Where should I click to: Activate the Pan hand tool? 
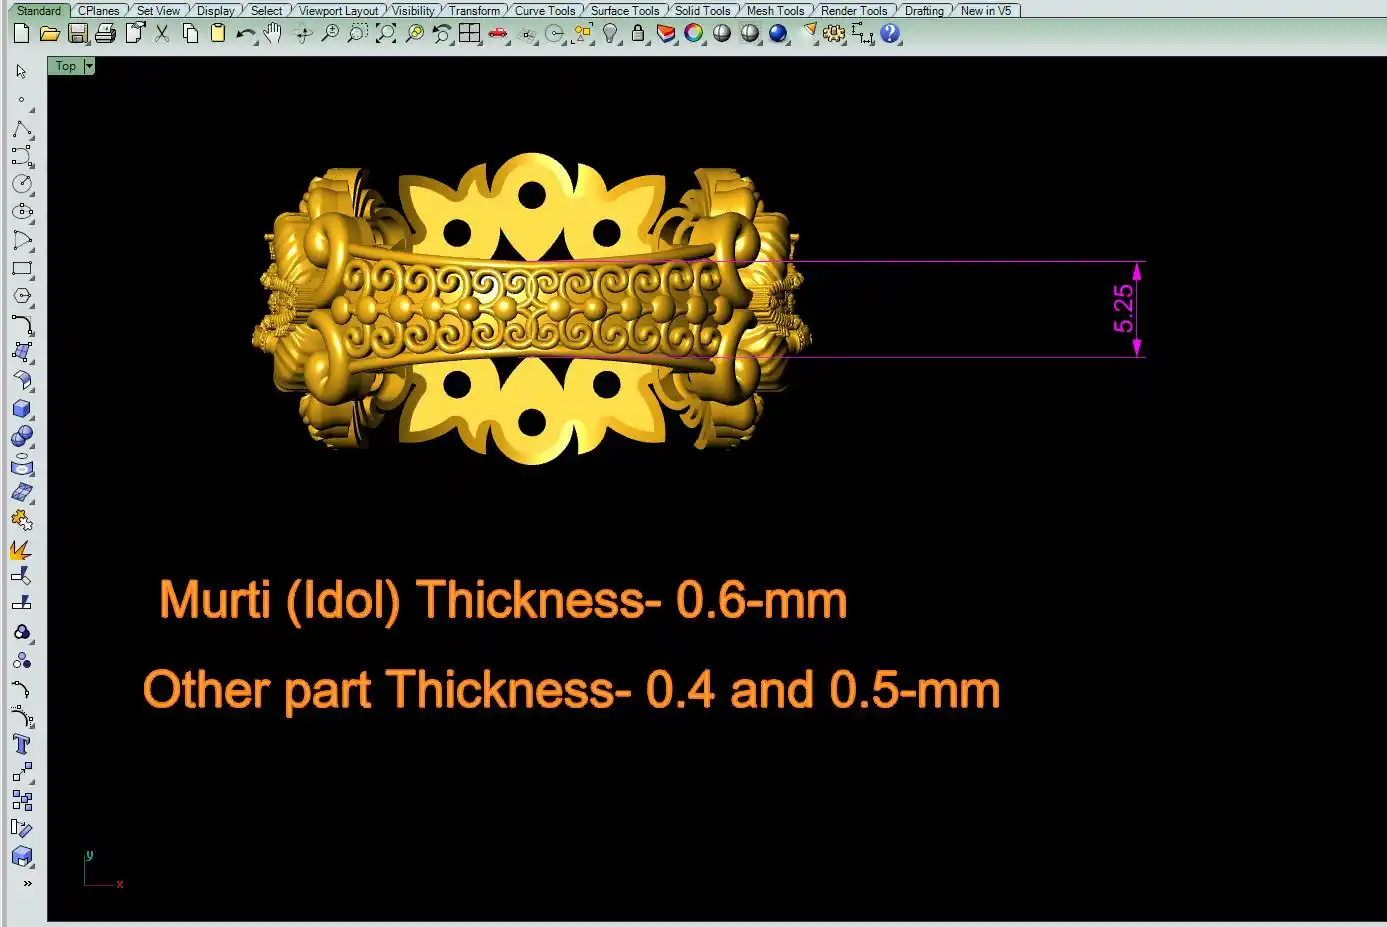point(273,34)
